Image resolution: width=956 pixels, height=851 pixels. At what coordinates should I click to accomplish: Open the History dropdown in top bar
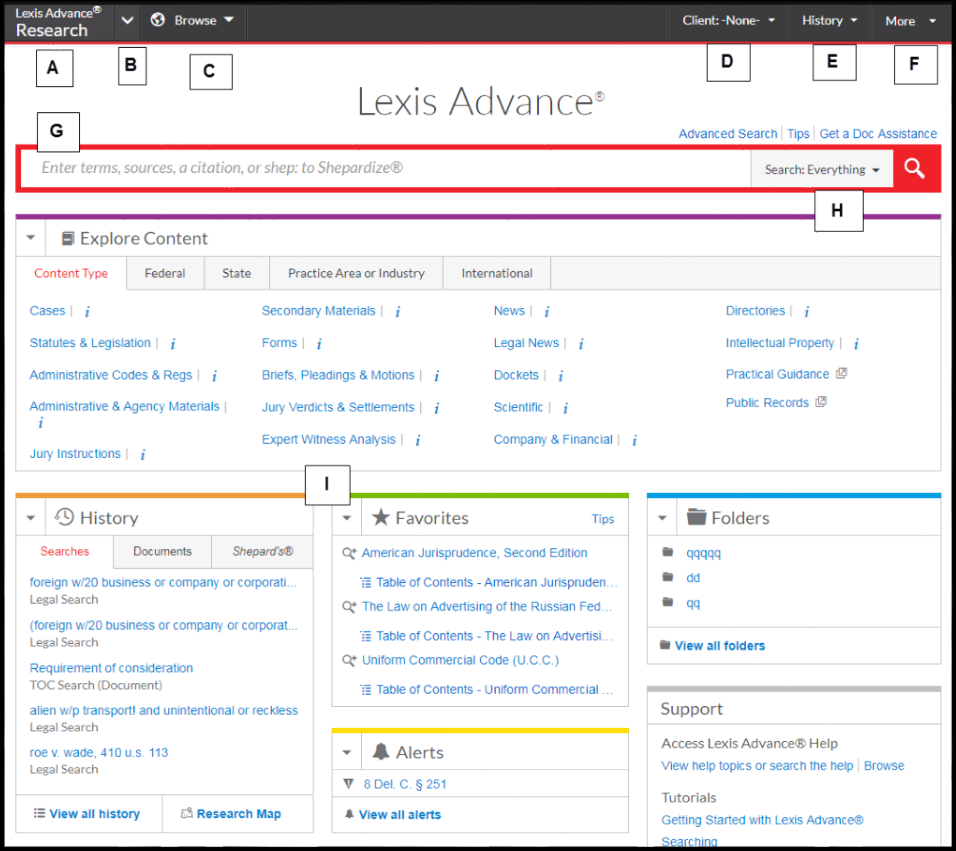click(829, 21)
